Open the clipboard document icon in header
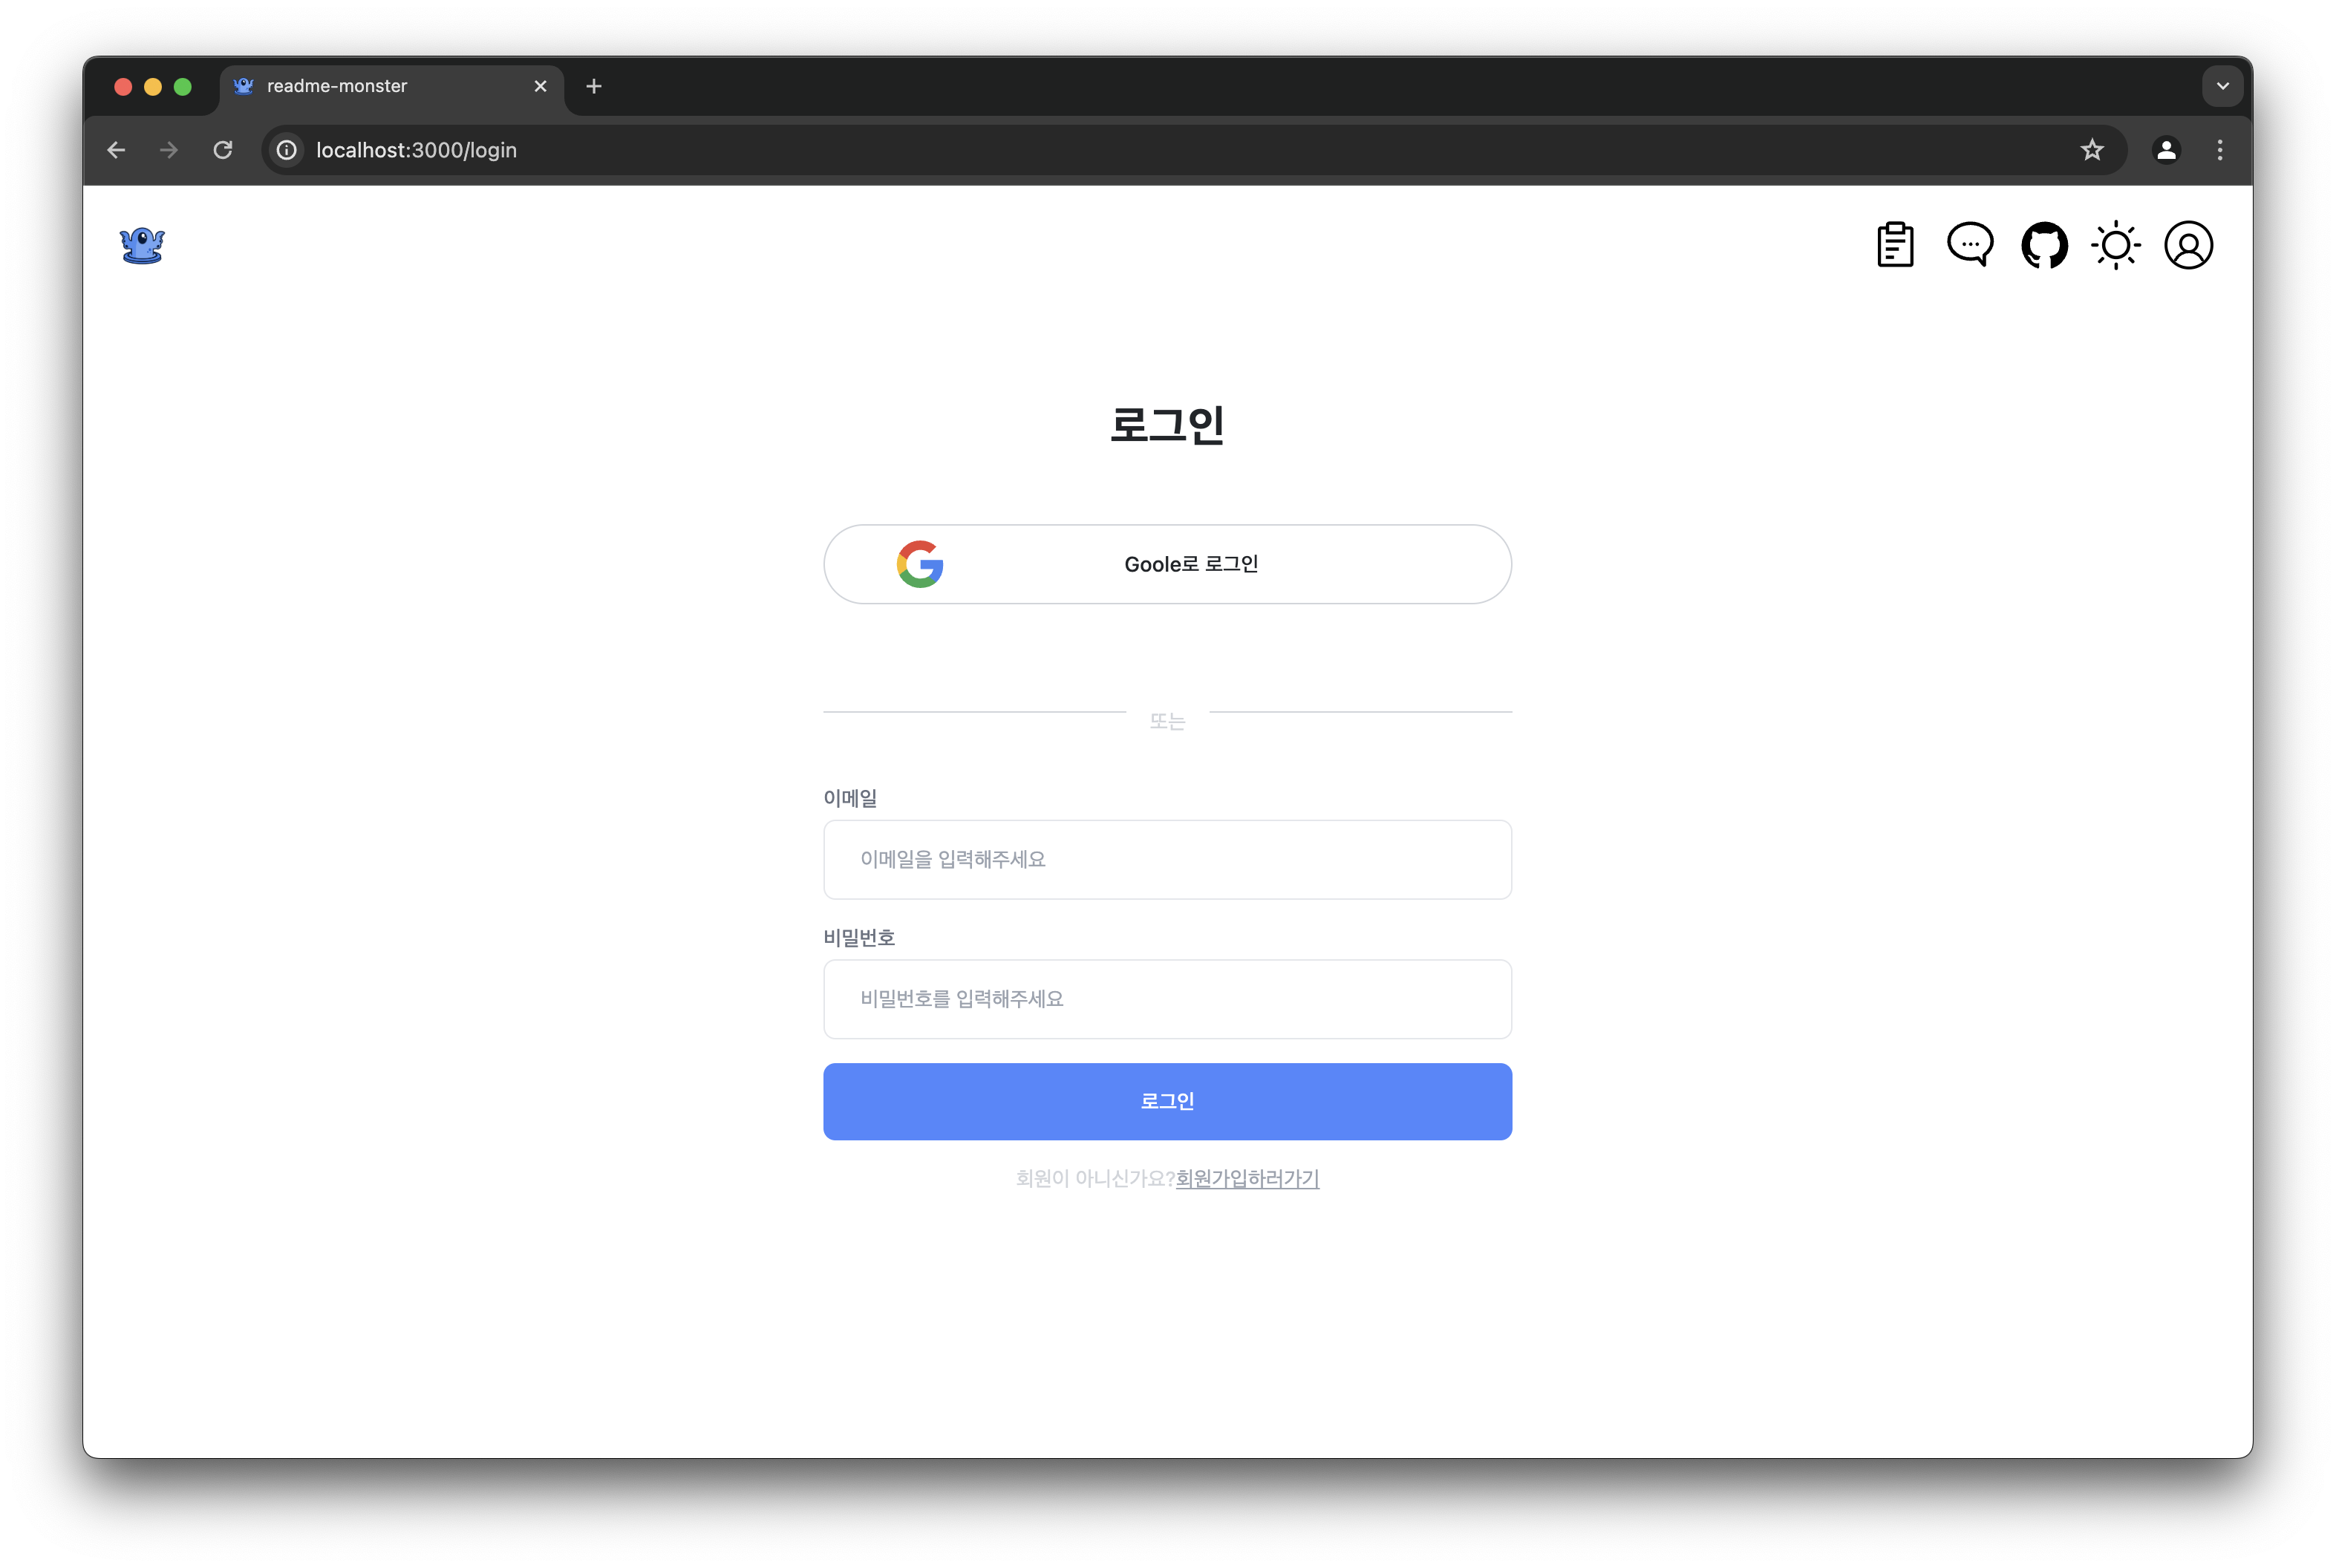 (x=1895, y=245)
